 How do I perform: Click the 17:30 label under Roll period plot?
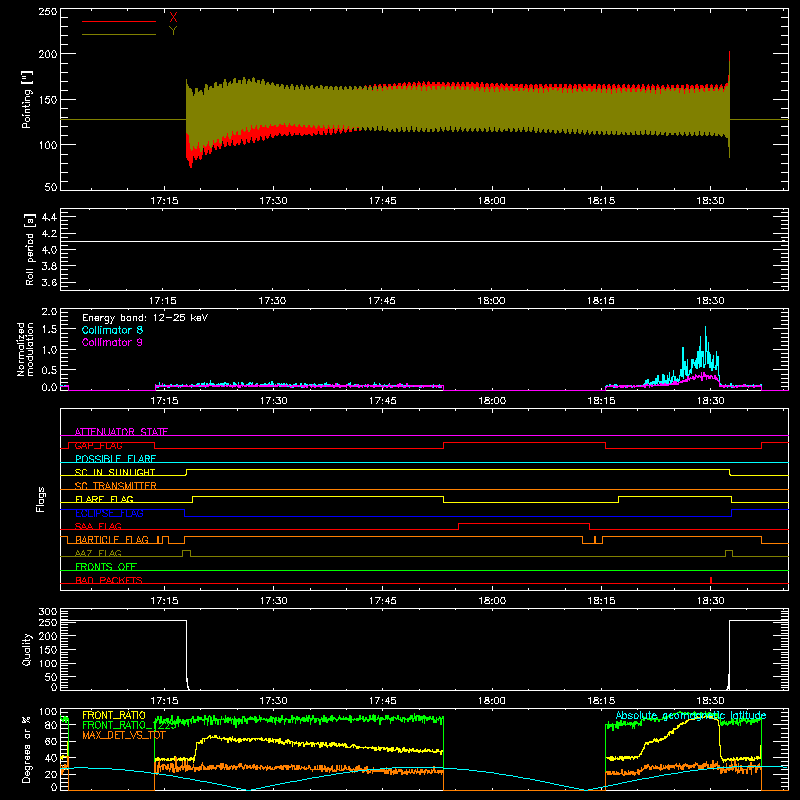(x=272, y=301)
